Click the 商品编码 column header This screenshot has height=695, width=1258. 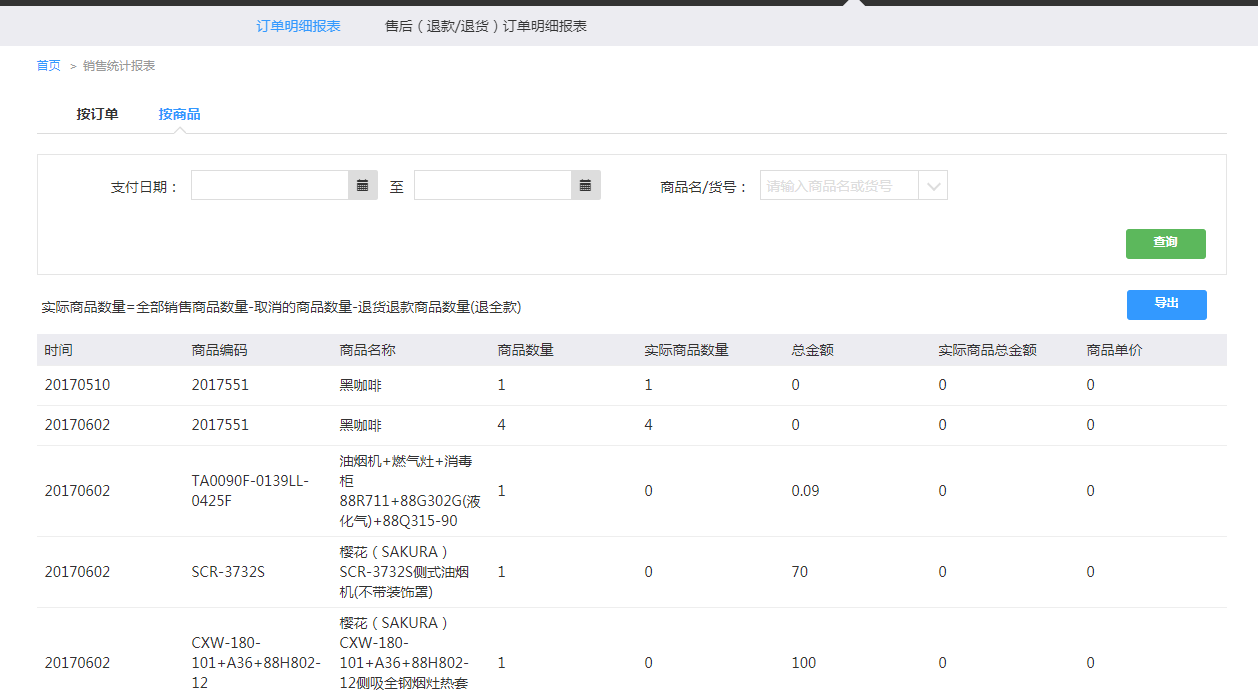click(x=220, y=350)
